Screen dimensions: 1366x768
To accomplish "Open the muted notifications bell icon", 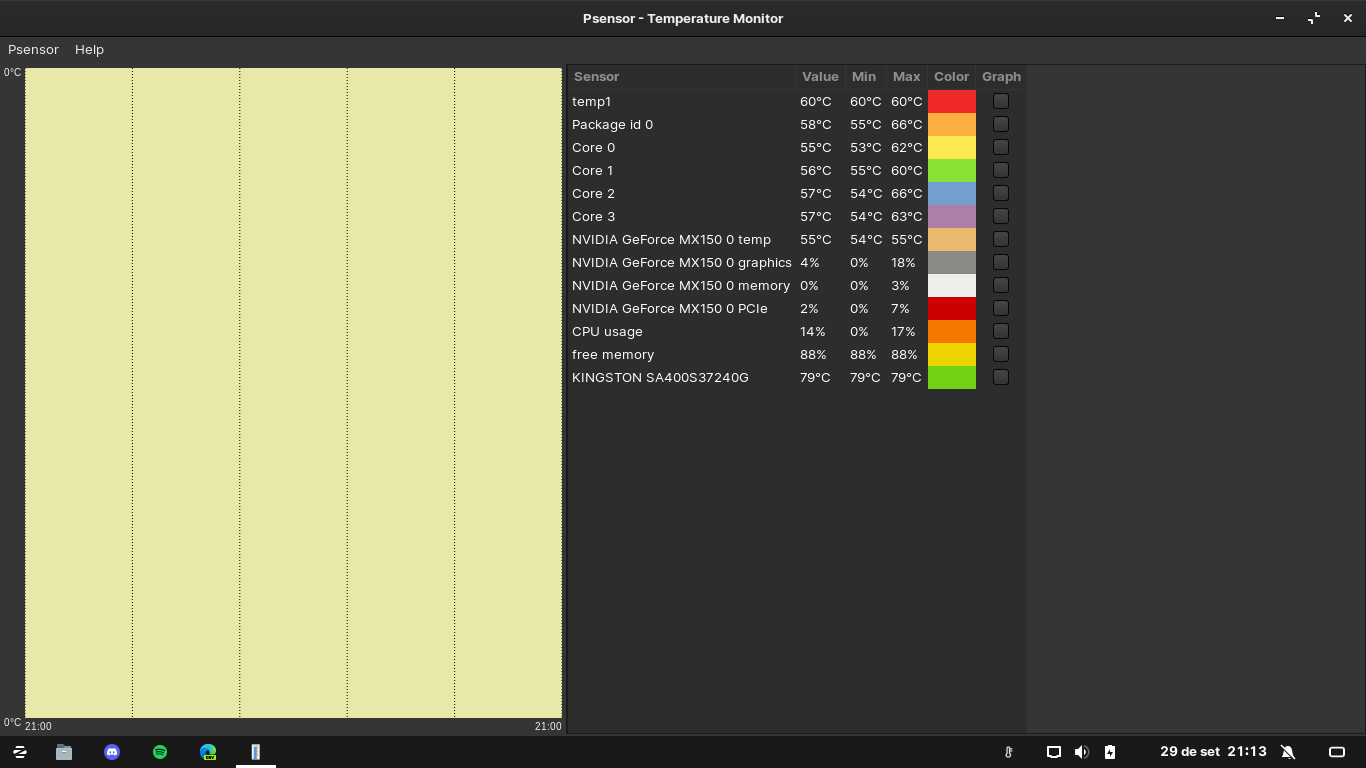I will click(1288, 752).
